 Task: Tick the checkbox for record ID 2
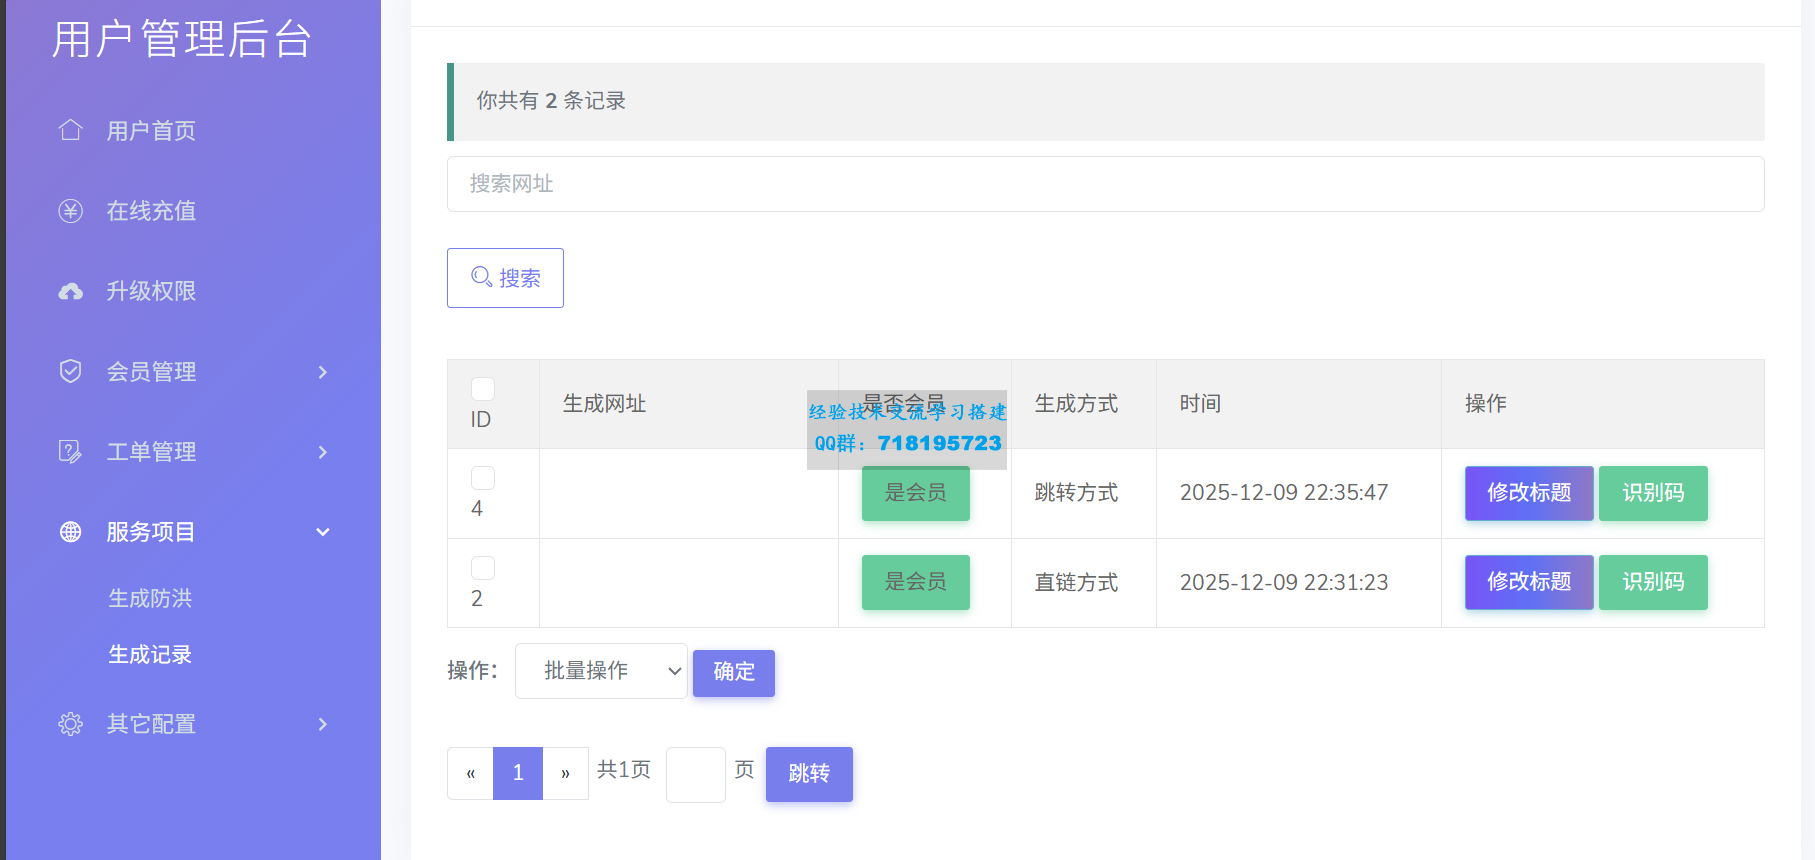tap(483, 568)
